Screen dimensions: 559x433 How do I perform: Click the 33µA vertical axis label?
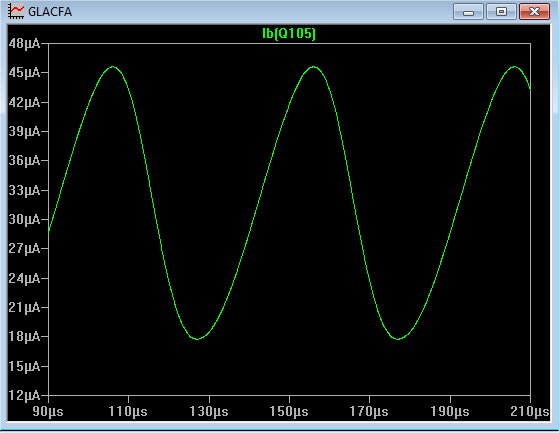coord(24,190)
